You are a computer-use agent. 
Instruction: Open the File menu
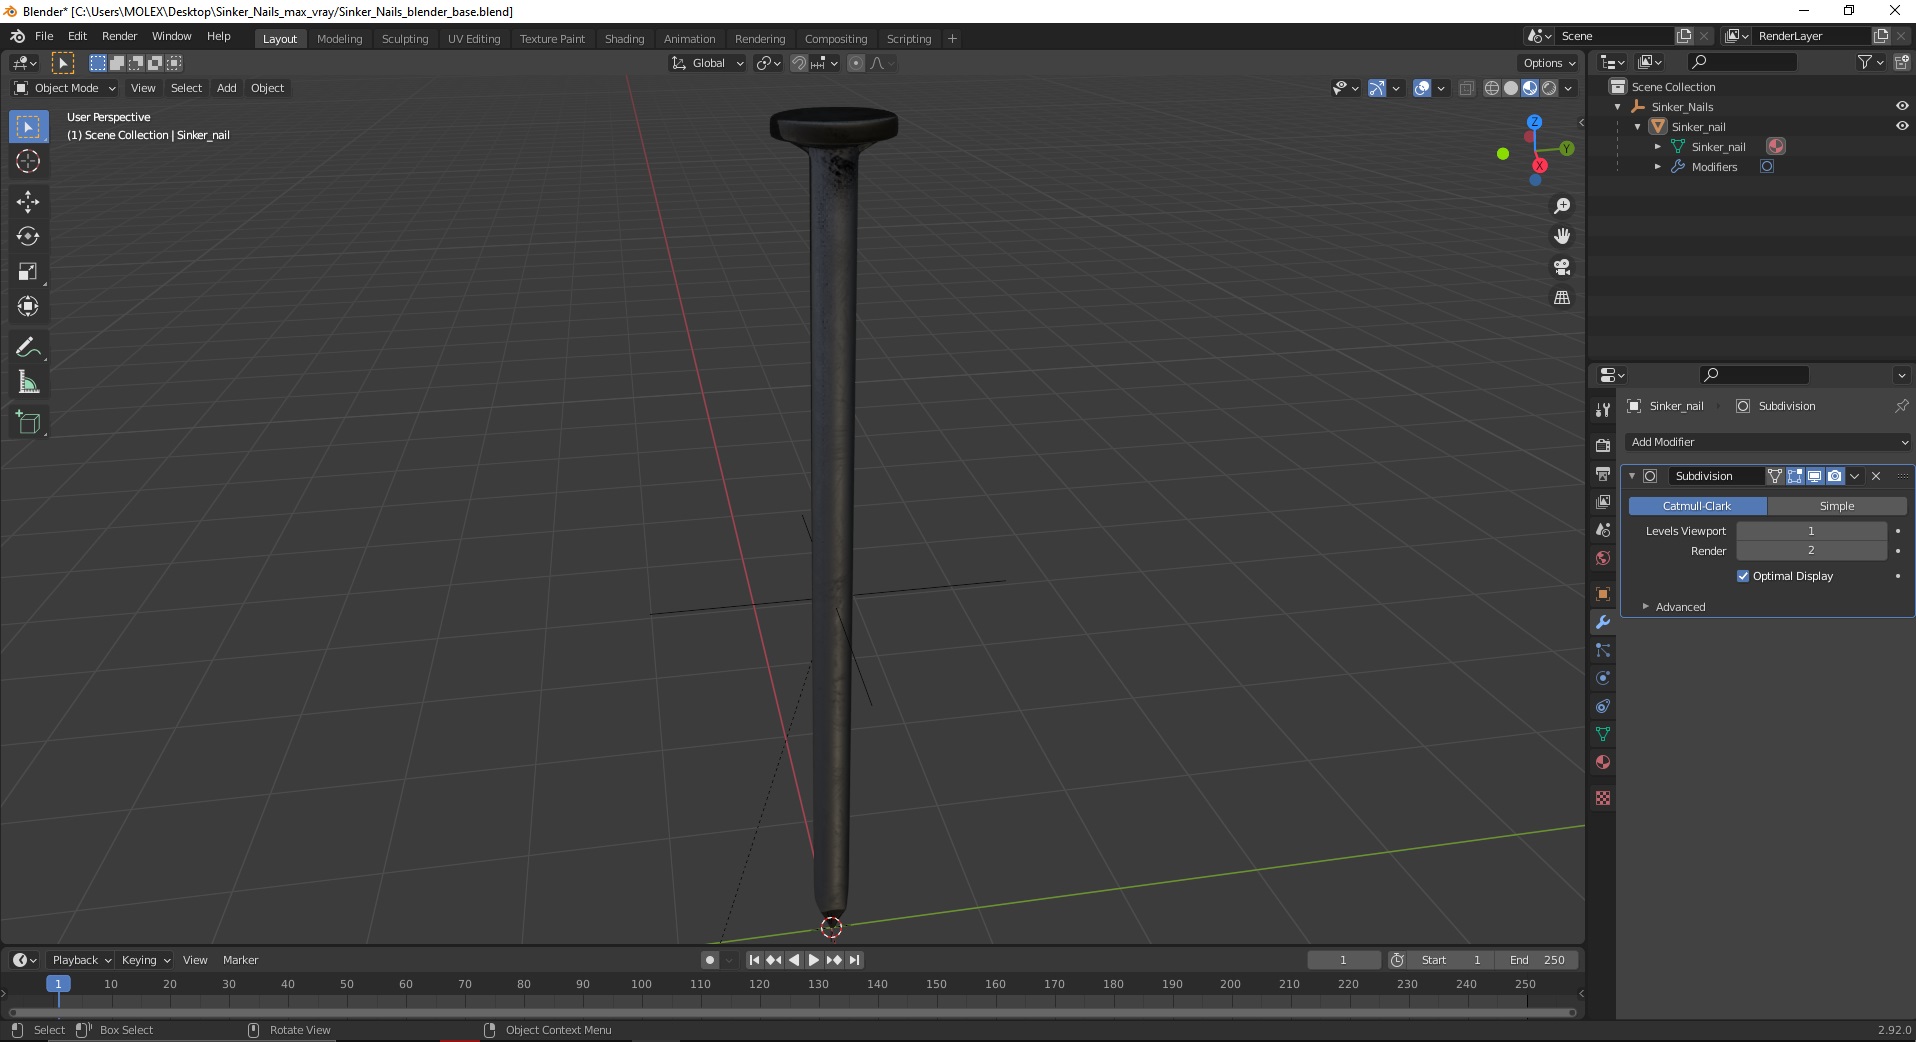pos(44,36)
